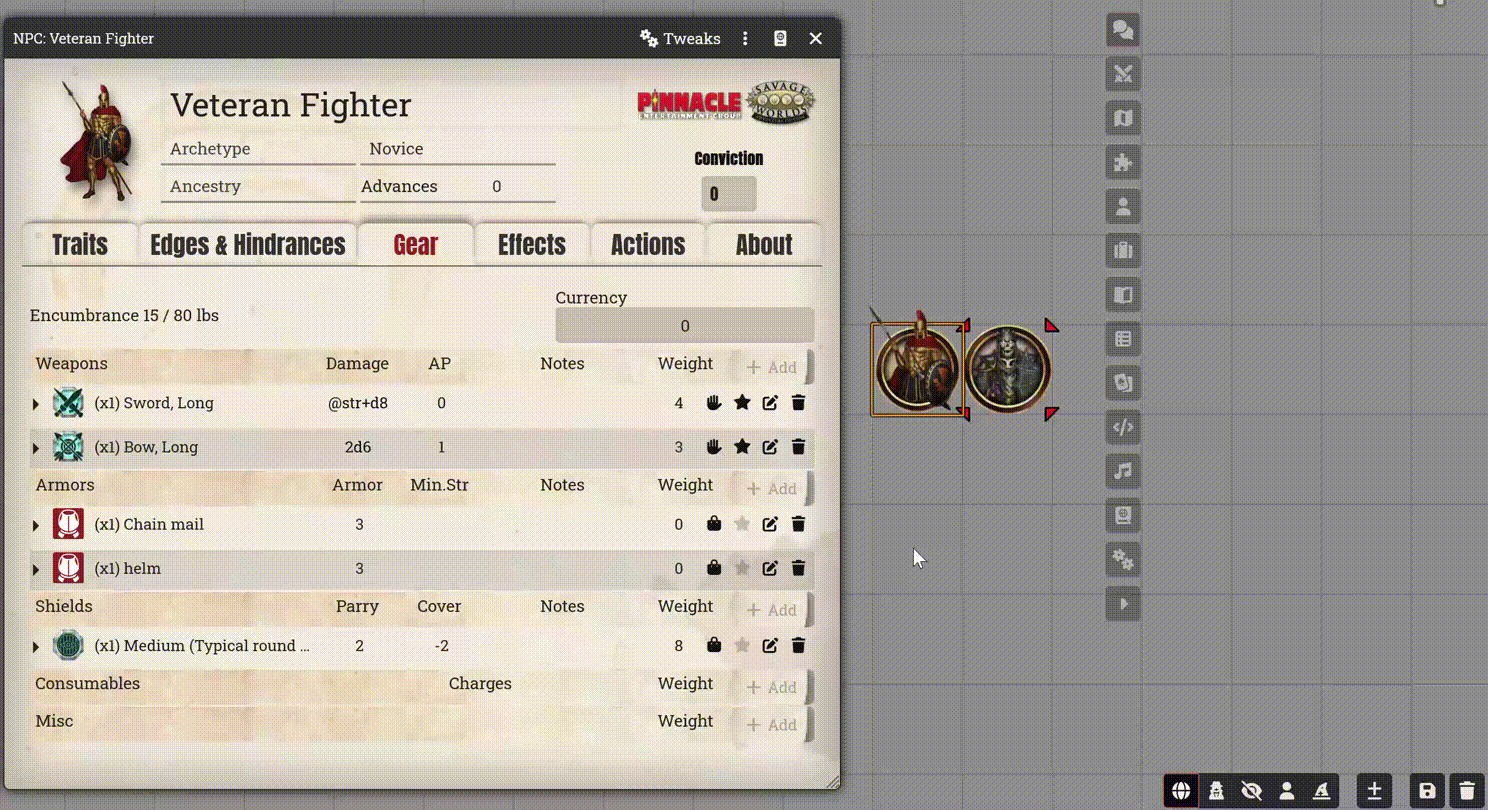Toggle favorite star for Bow, Long

click(742, 447)
